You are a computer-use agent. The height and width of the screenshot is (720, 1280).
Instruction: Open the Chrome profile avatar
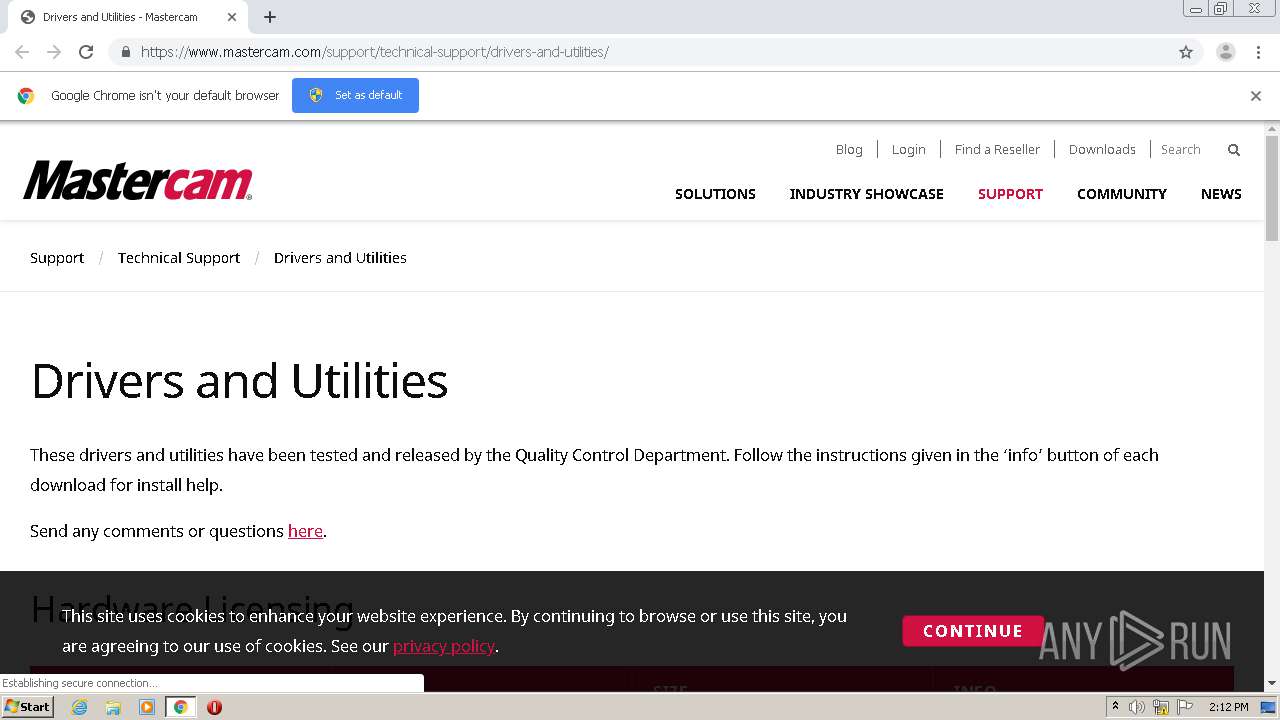coord(1225,52)
